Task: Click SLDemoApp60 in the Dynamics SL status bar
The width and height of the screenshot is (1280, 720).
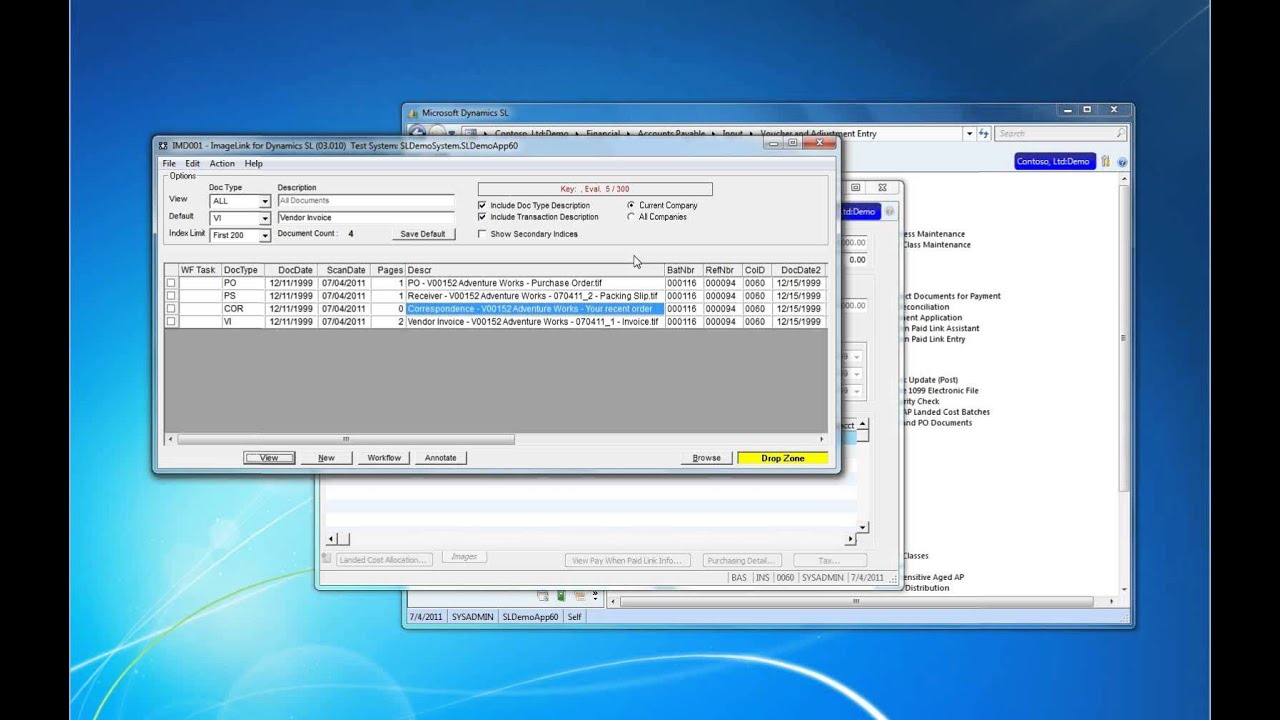Action: point(530,617)
